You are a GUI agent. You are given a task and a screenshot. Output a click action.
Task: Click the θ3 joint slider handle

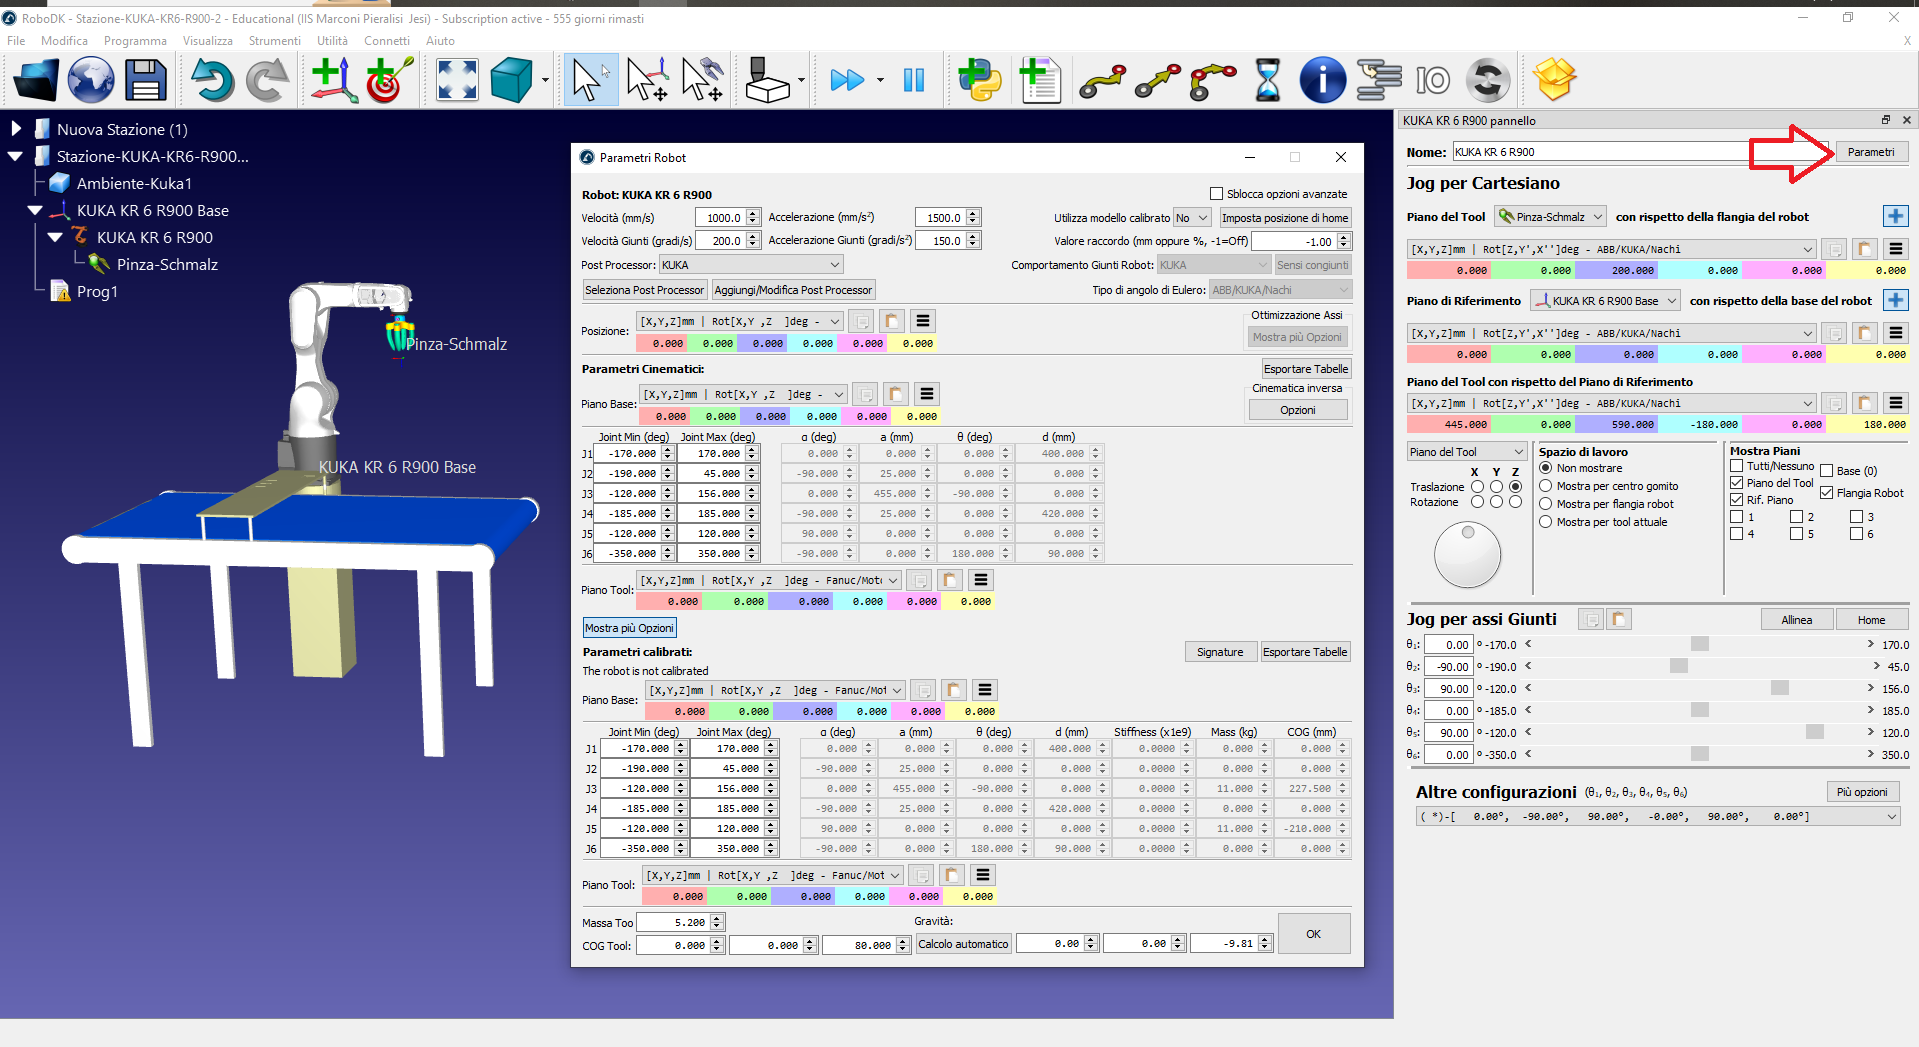click(1779, 688)
